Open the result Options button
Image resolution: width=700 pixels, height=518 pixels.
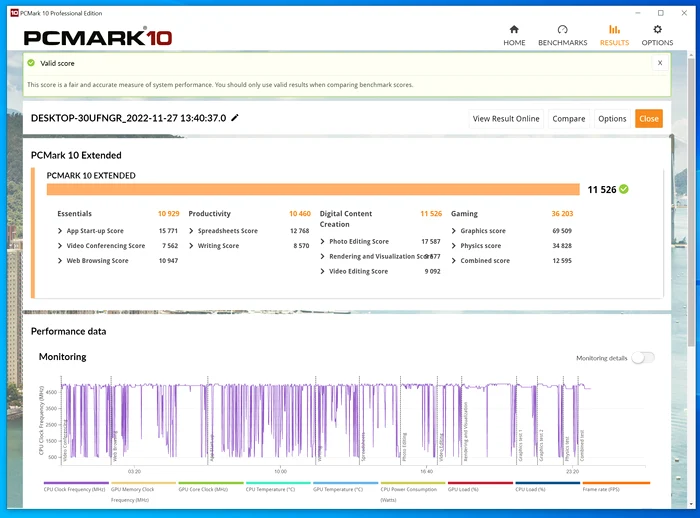[x=612, y=119]
